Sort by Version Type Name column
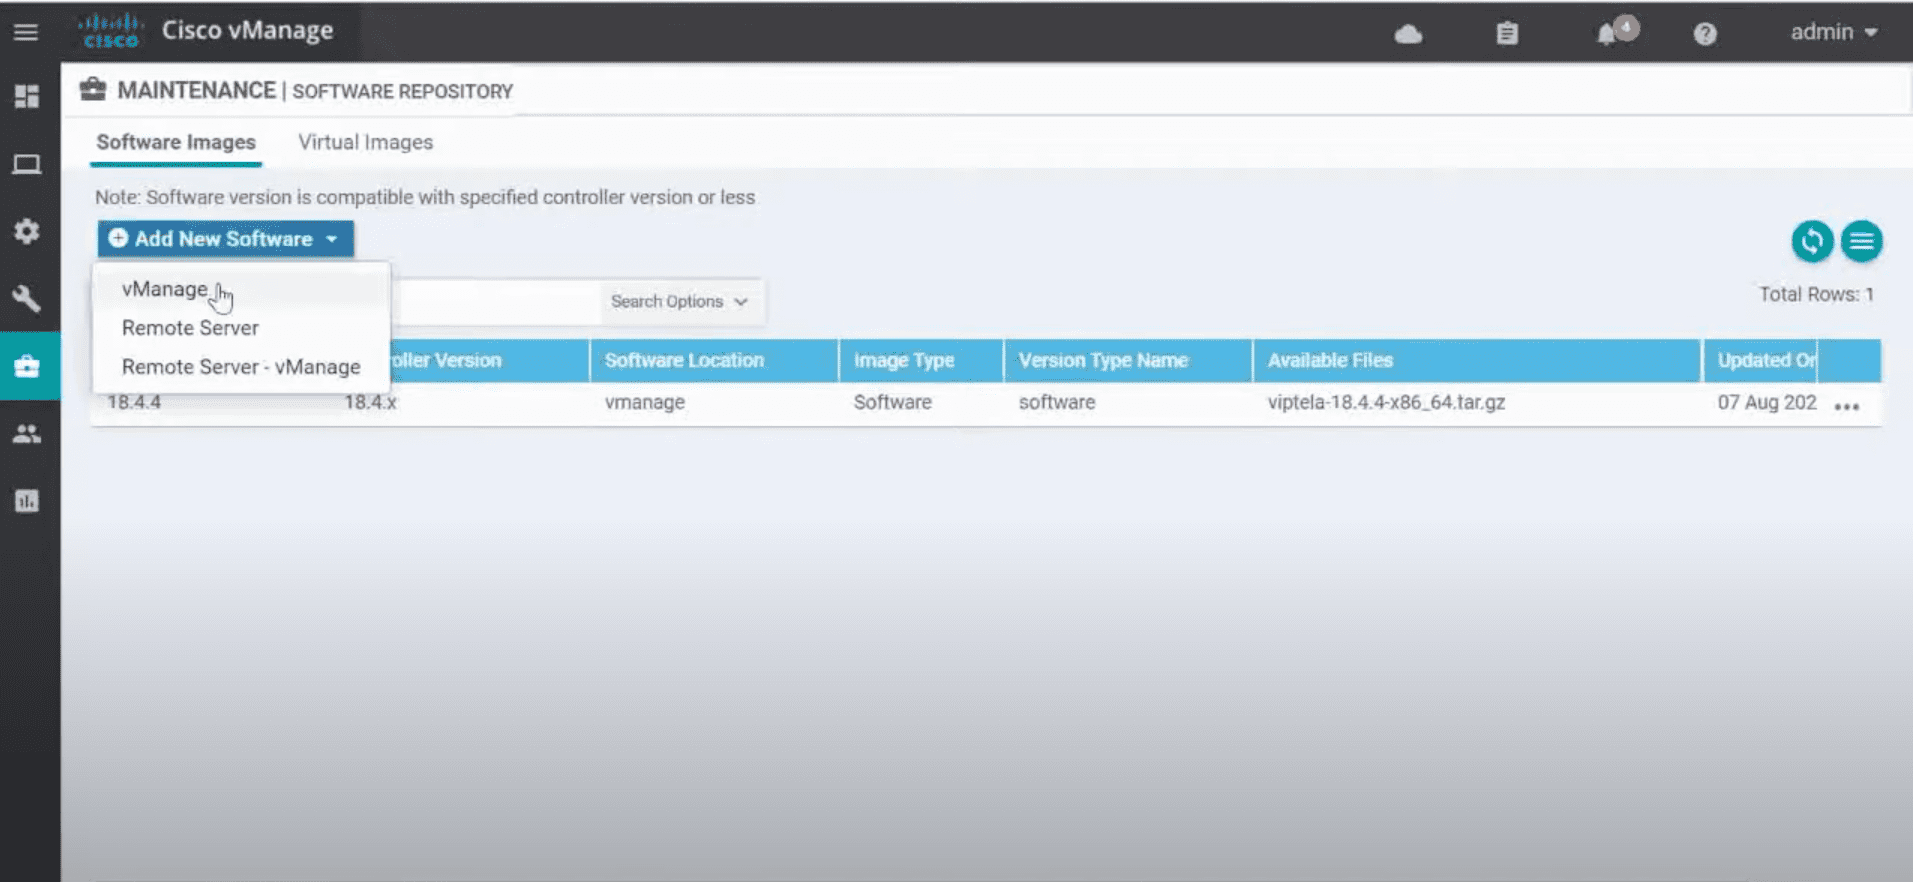This screenshot has height=882, width=1913. pyautogui.click(x=1103, y=360)
